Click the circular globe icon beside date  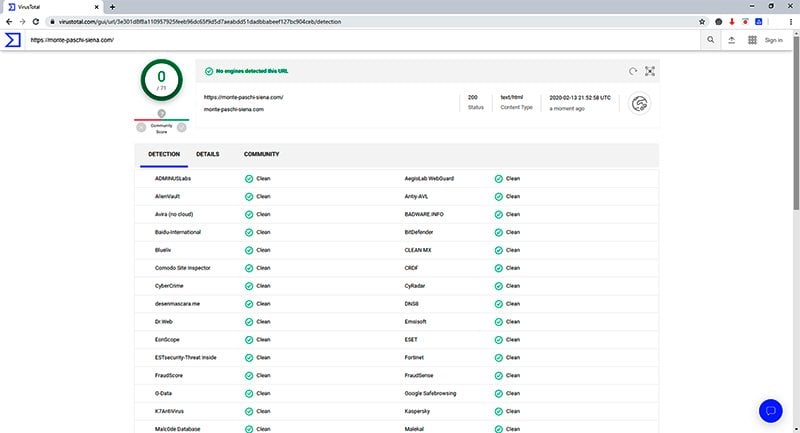coord(639,104)
